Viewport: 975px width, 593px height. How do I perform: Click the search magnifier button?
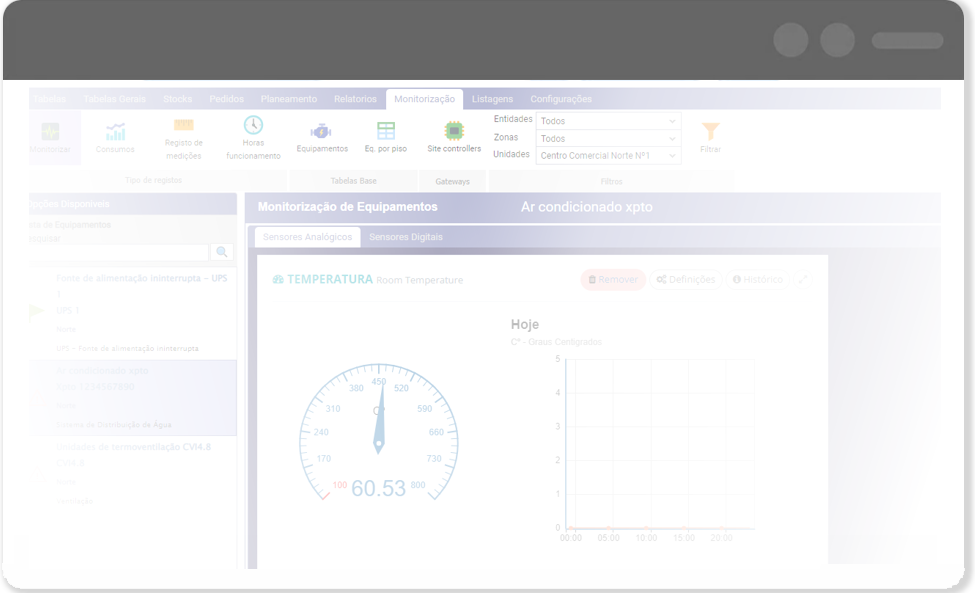click(x=221, y=253)
